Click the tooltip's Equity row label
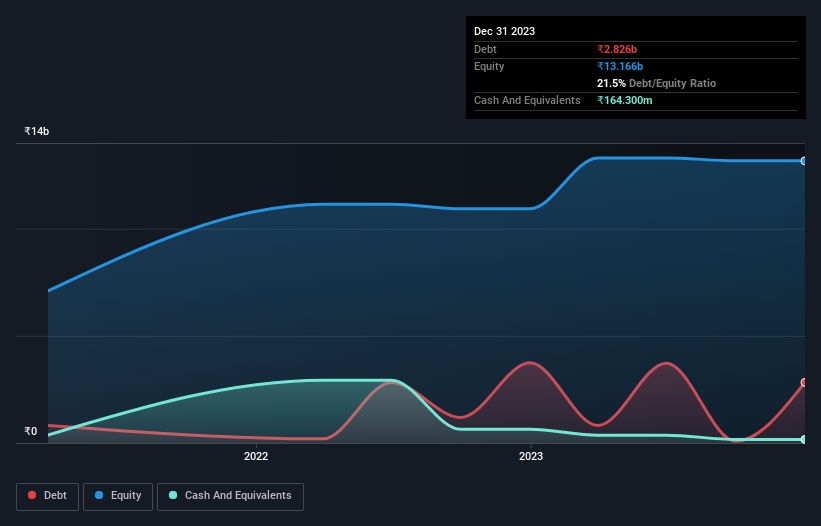Image resolution: width=821 pixels, height=526 pixels. [489, 66]
